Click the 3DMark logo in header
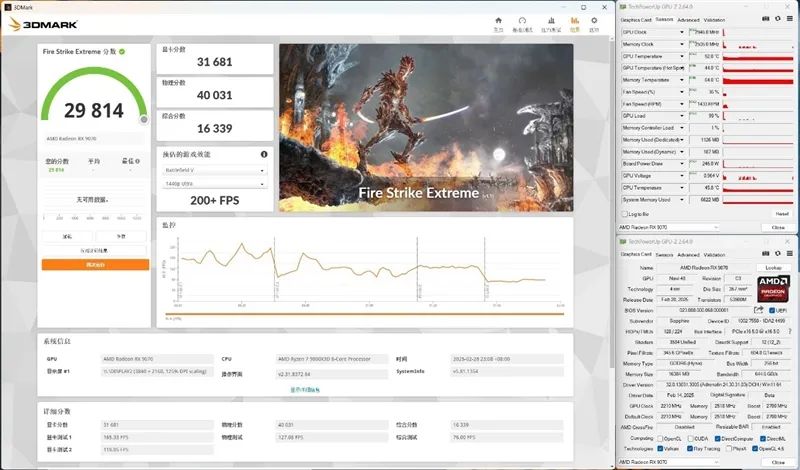The image size is (800, 470). coord(43,24)
